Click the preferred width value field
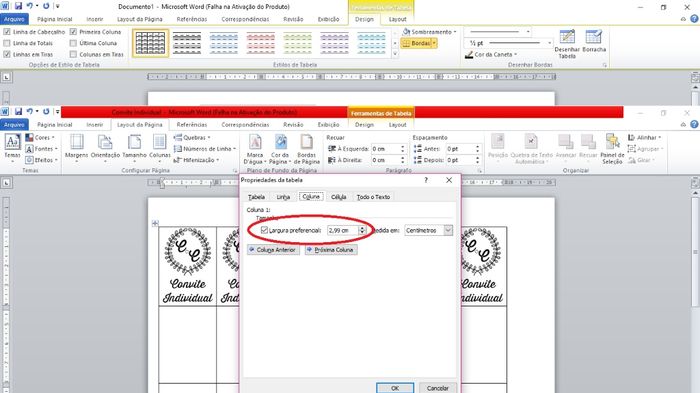This screenshot has width=700, height=393. coord(342,230)
